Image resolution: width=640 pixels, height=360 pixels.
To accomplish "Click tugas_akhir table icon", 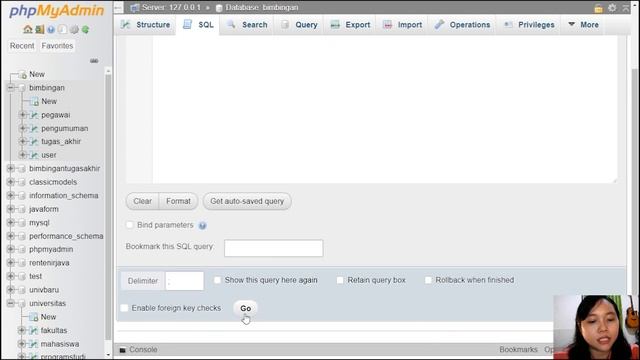I will point(34,142).
